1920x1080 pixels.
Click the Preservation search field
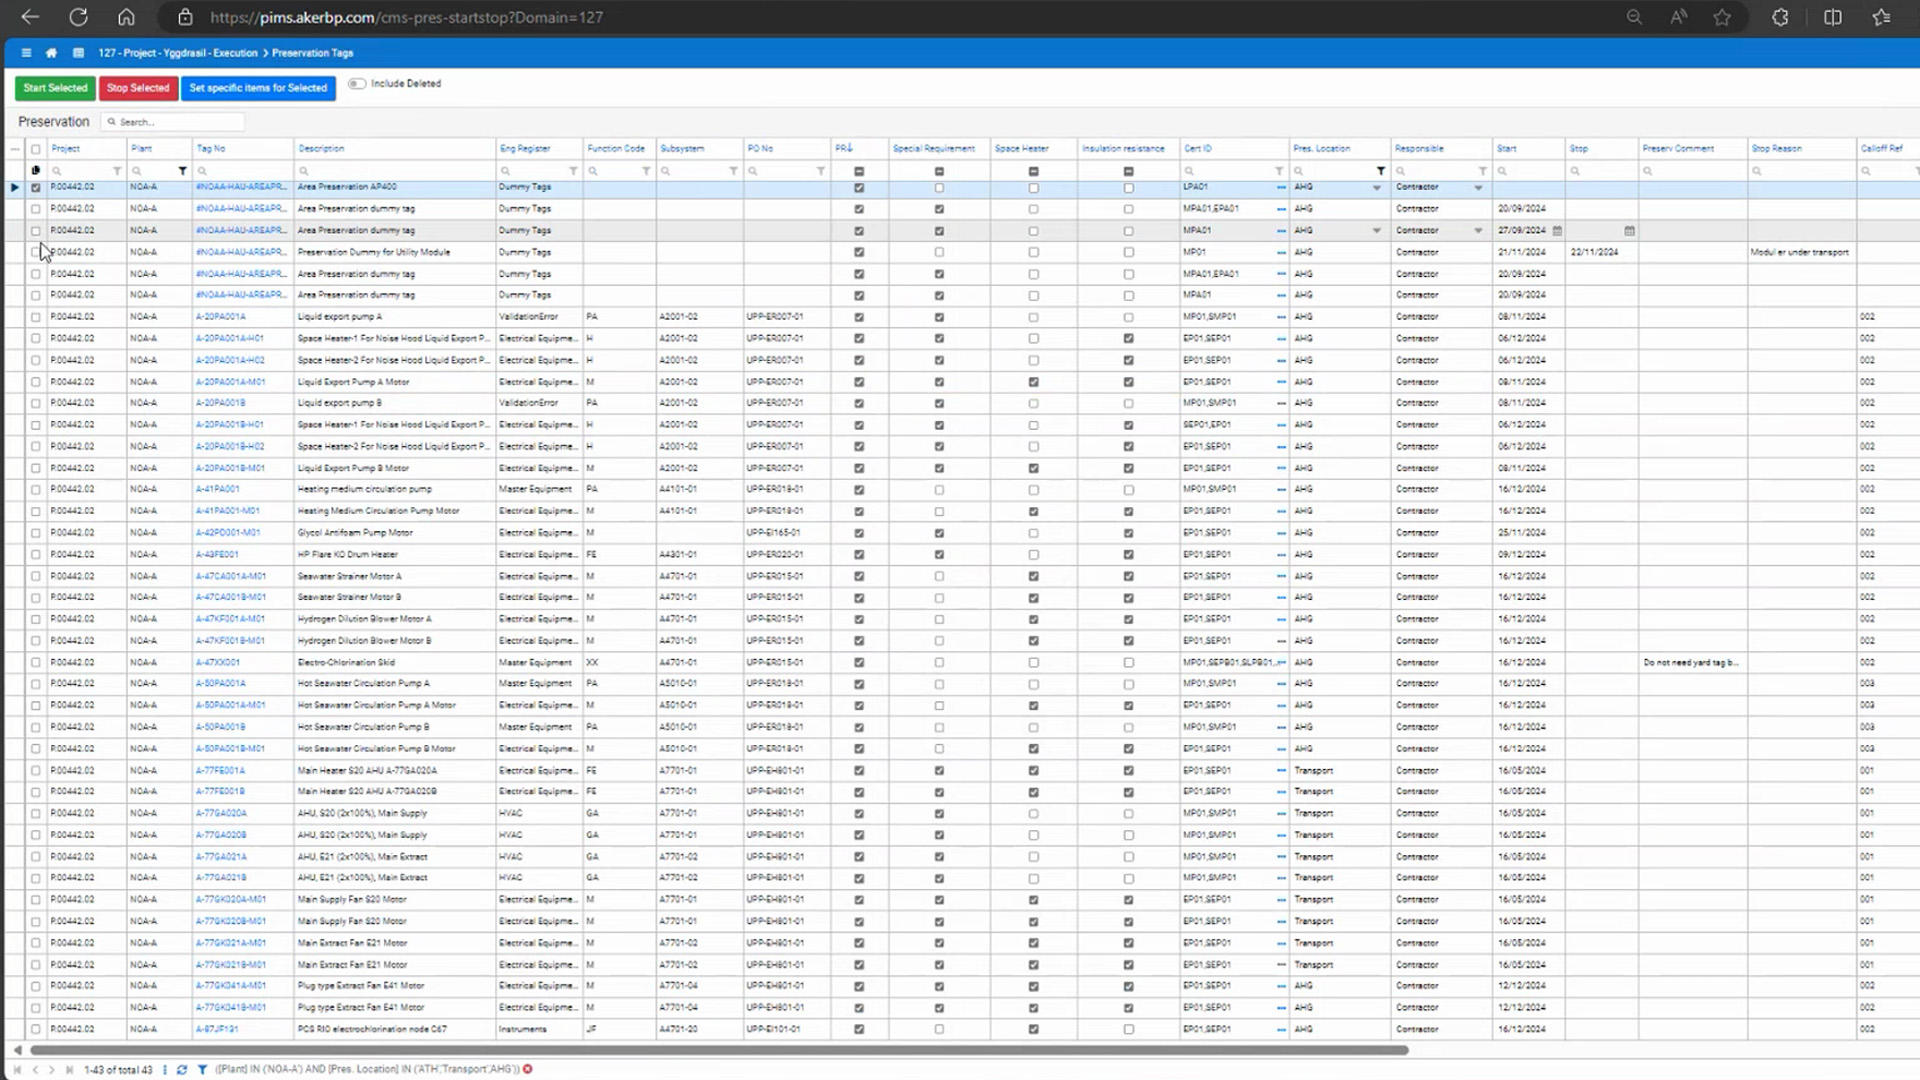174,122
